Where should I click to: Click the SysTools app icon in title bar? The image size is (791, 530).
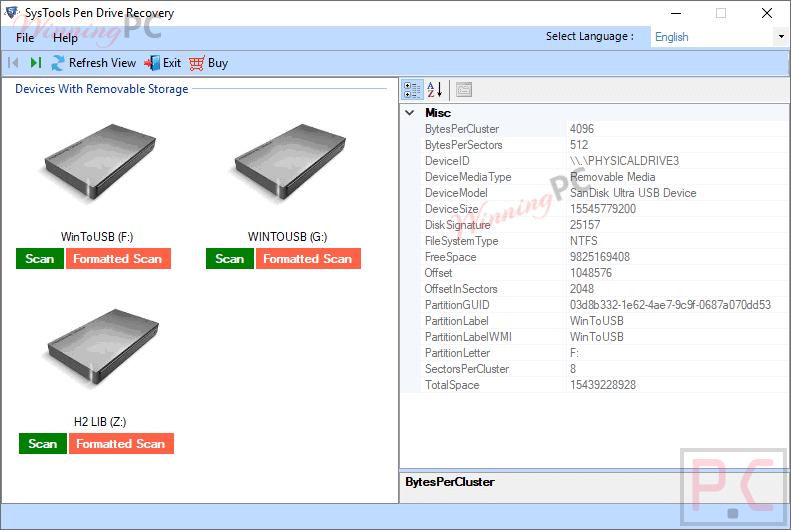click(12, 12)
